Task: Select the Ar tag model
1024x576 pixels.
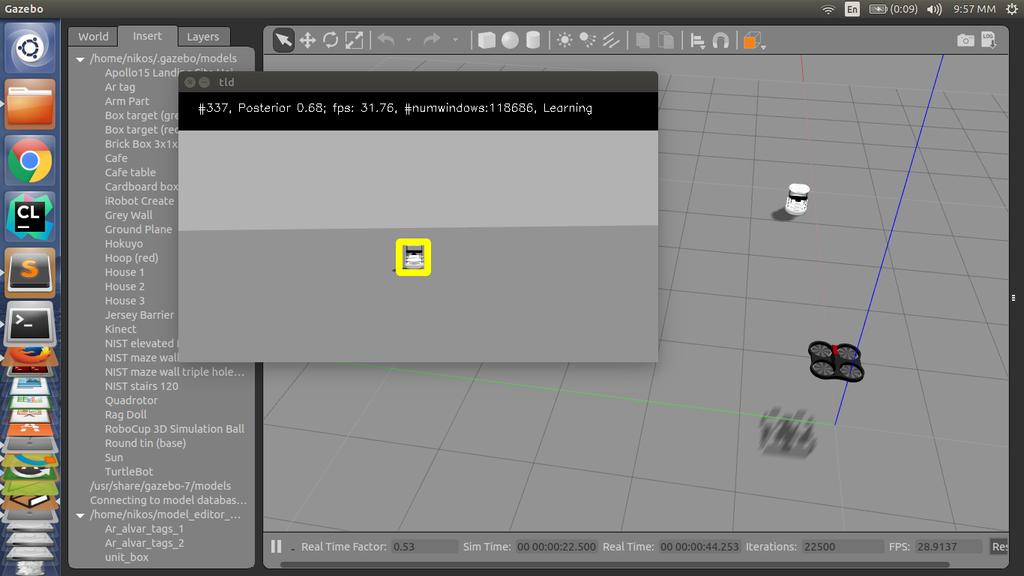Action: [120, 87]
